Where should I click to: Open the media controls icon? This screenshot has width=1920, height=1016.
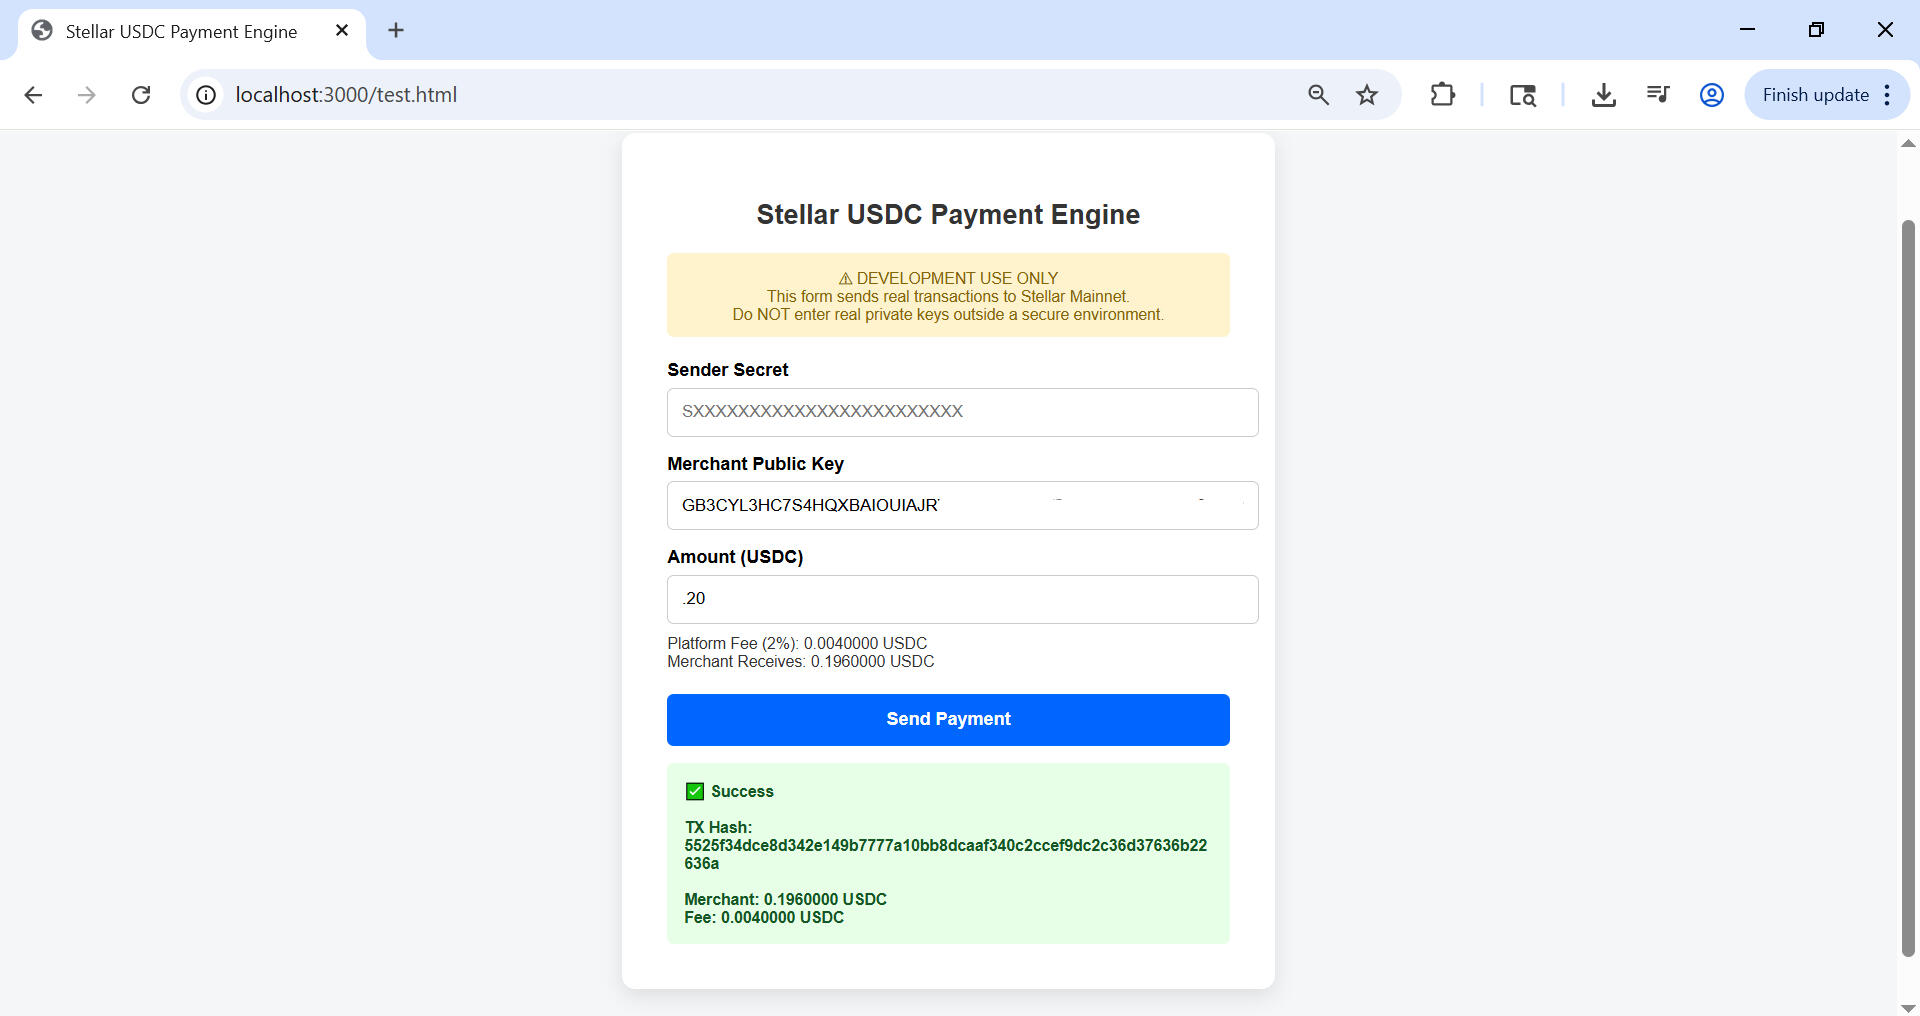[1657, 95]
